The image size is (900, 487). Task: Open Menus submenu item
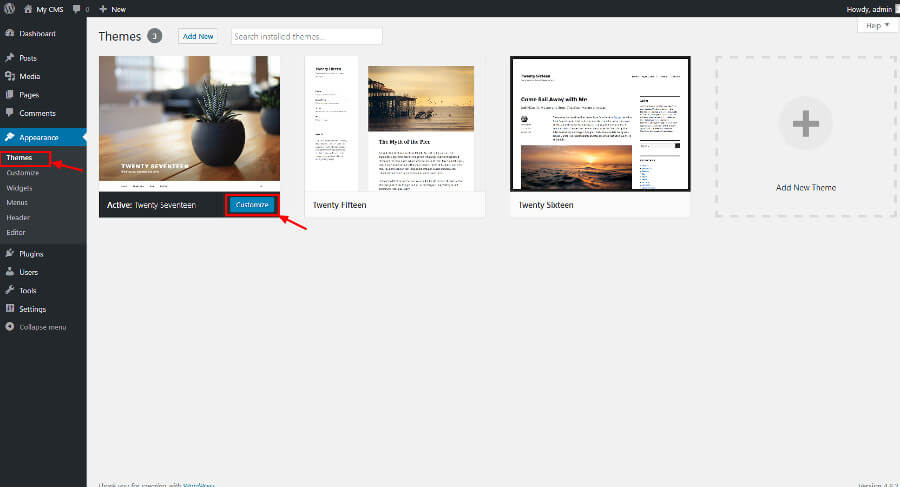point(17,203)
